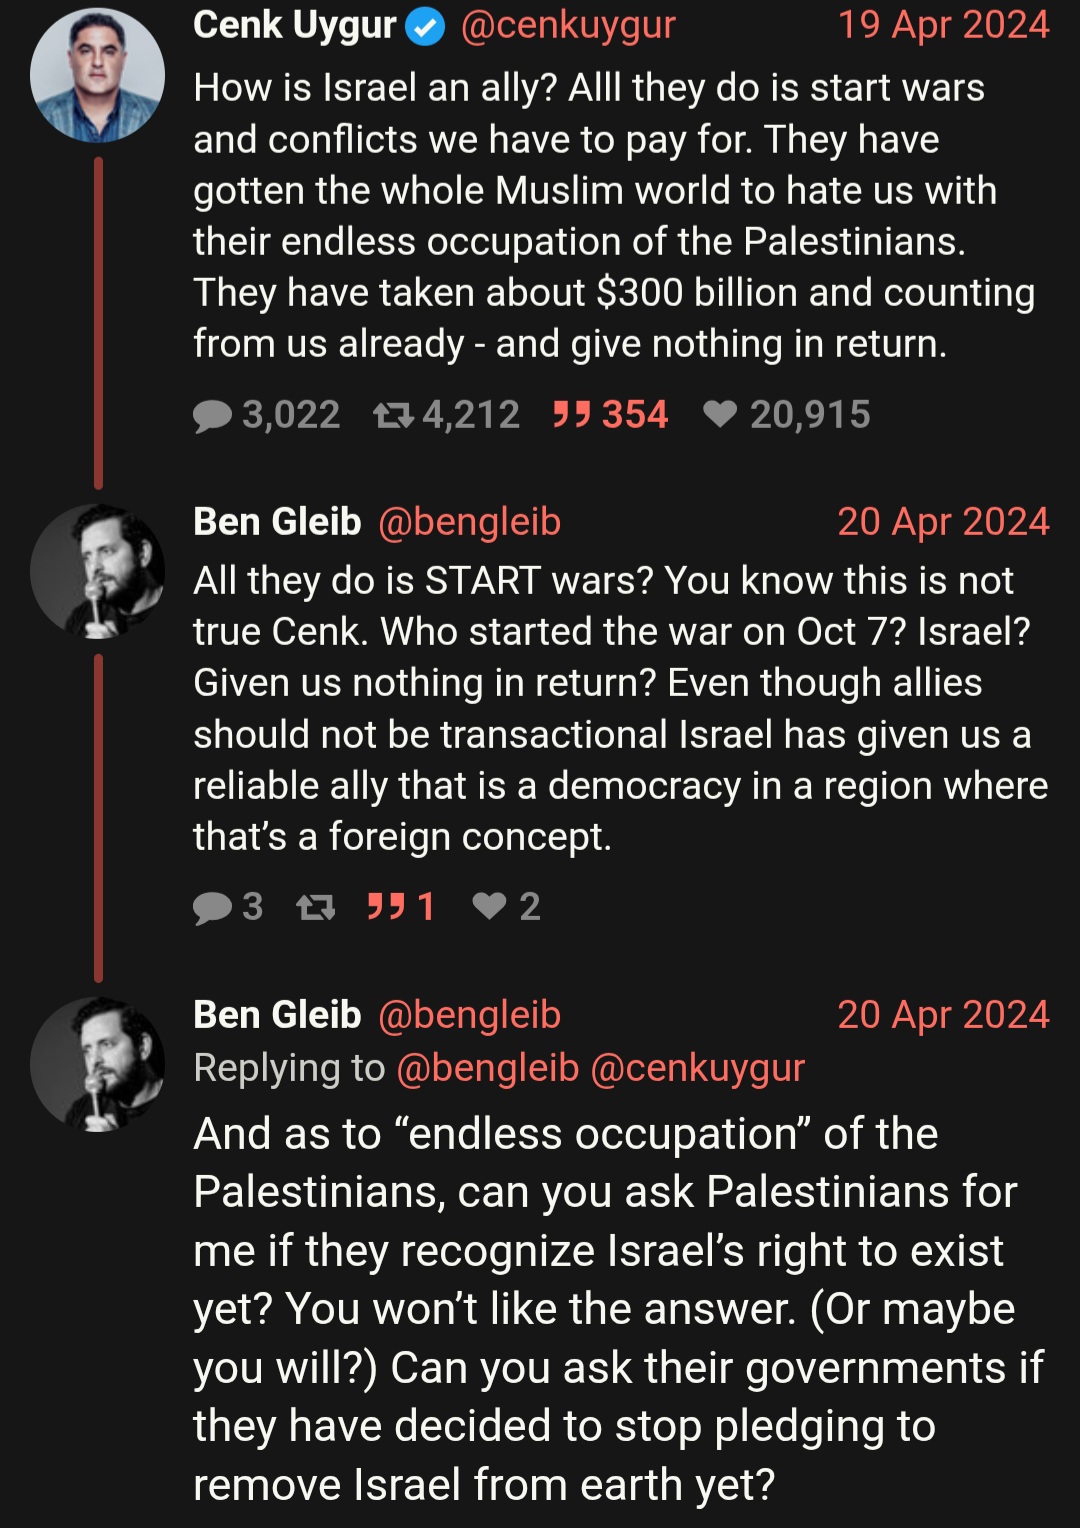Open 19 Apr 2024 tweet date link
Image resolution: width=1080 pixels, height=1528 pixels.
pyautogui.click(x=943, y=25)
